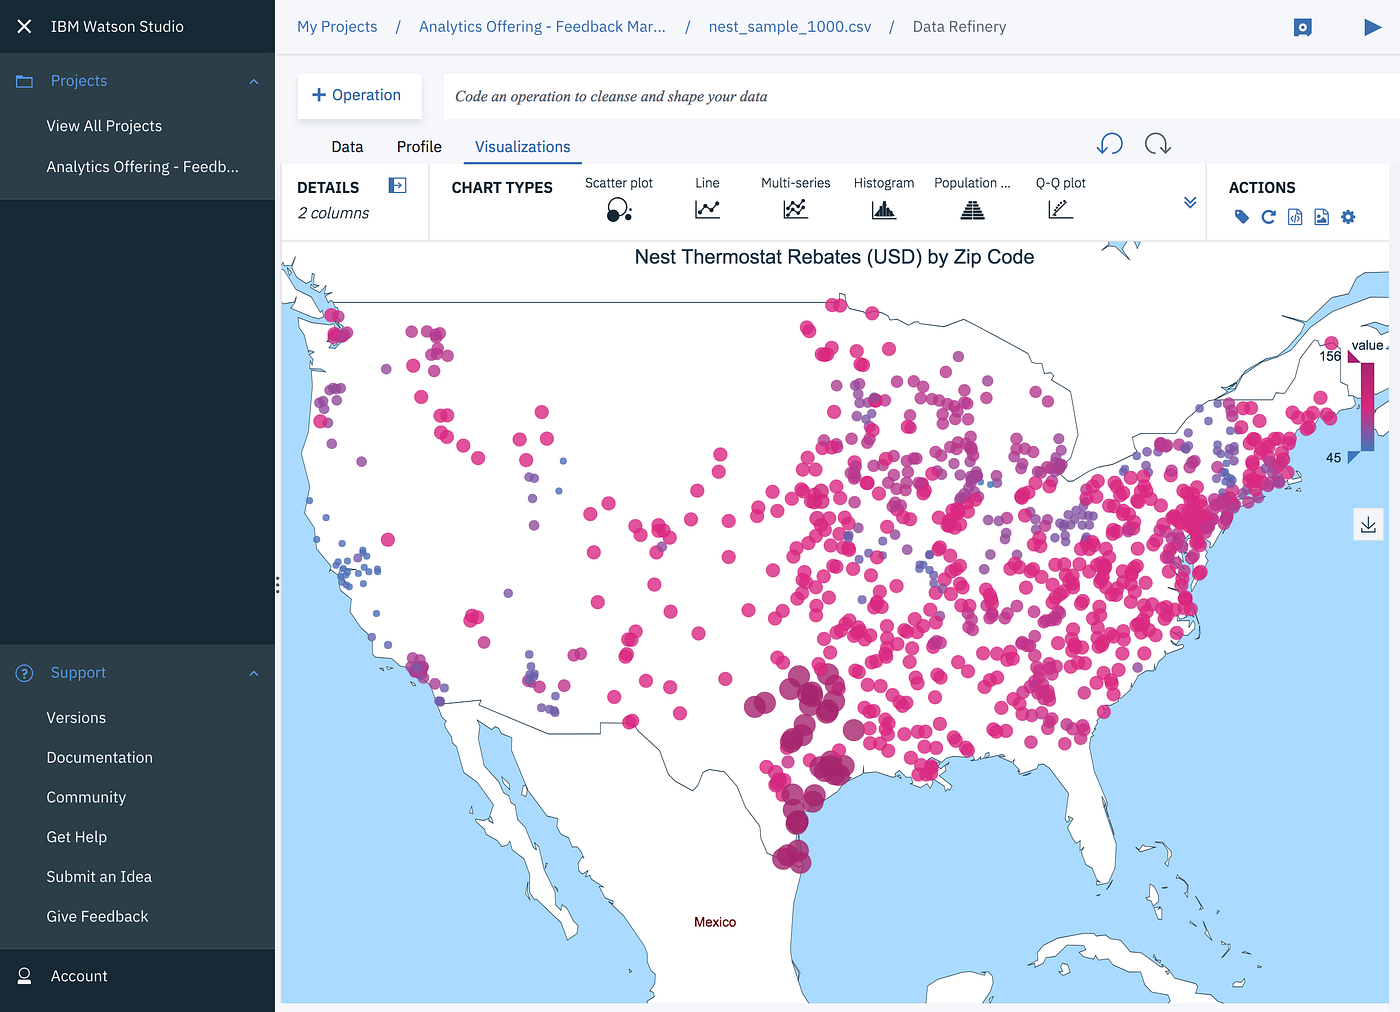Switch to the Data tab
Screen dimensions: 1400x1012
click(x=347, y=147)
